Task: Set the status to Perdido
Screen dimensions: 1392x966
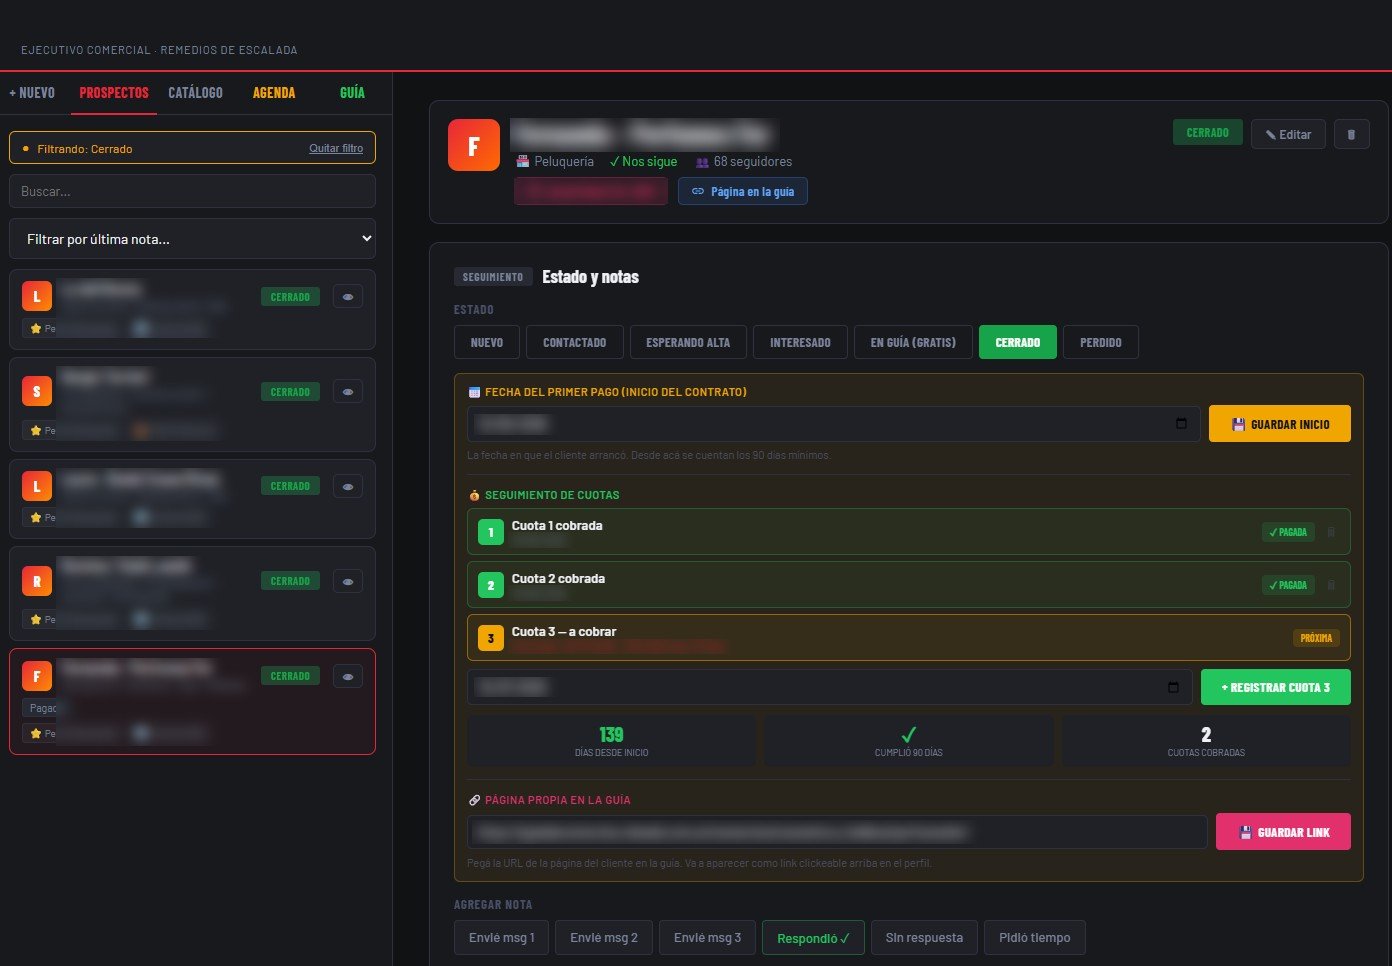Action: pyautogui.click(x=1101, y=342)
